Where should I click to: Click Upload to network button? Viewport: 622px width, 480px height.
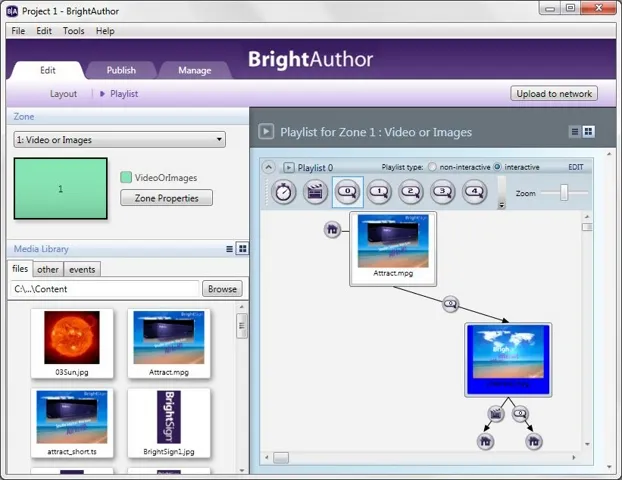tap(554, 94)
